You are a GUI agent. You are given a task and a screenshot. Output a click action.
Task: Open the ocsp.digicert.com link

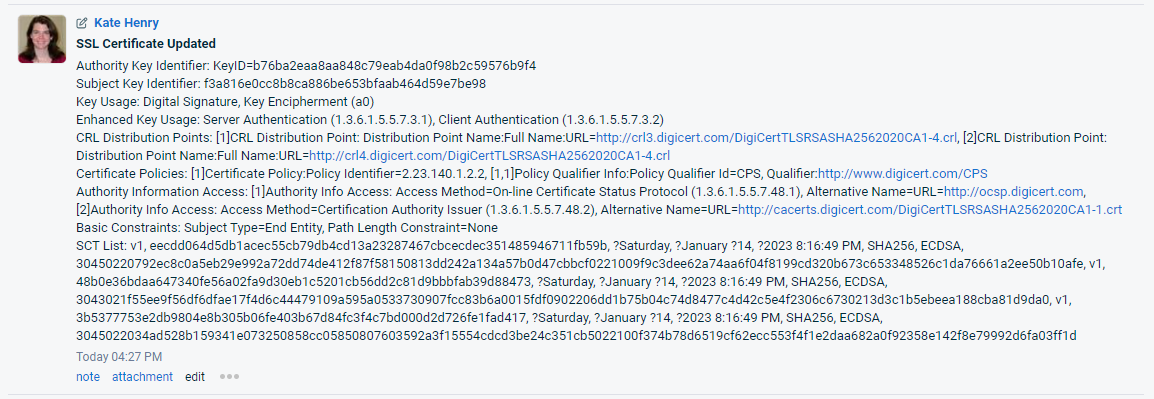[1013, 192]
